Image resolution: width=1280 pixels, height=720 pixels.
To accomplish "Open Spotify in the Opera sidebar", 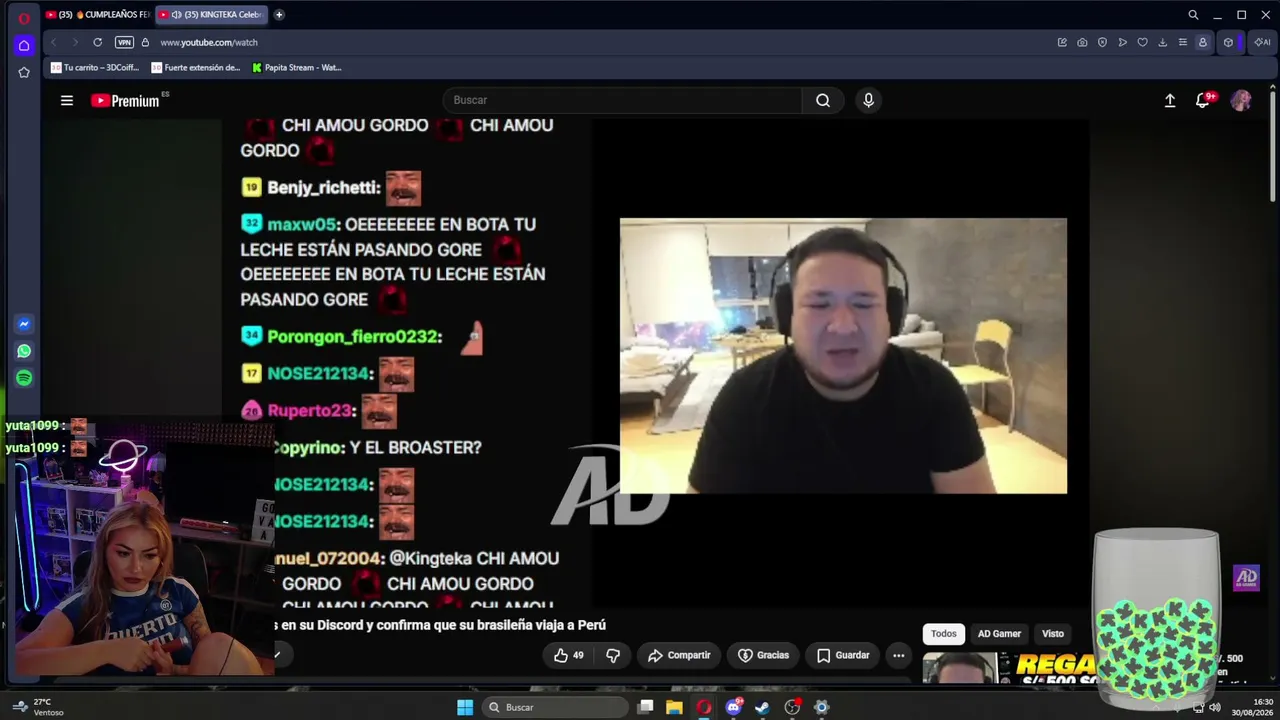I will tap(24, 378).
